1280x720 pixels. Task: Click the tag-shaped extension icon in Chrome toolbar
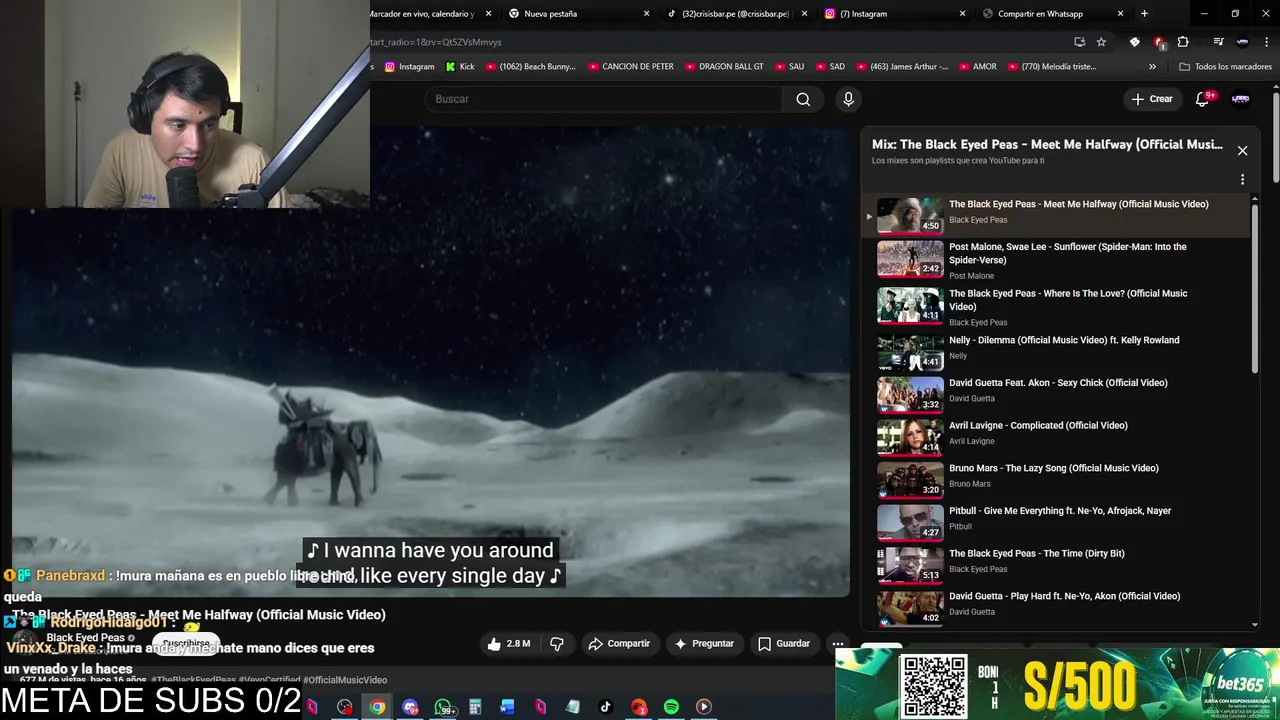(x=1134, y=42)
